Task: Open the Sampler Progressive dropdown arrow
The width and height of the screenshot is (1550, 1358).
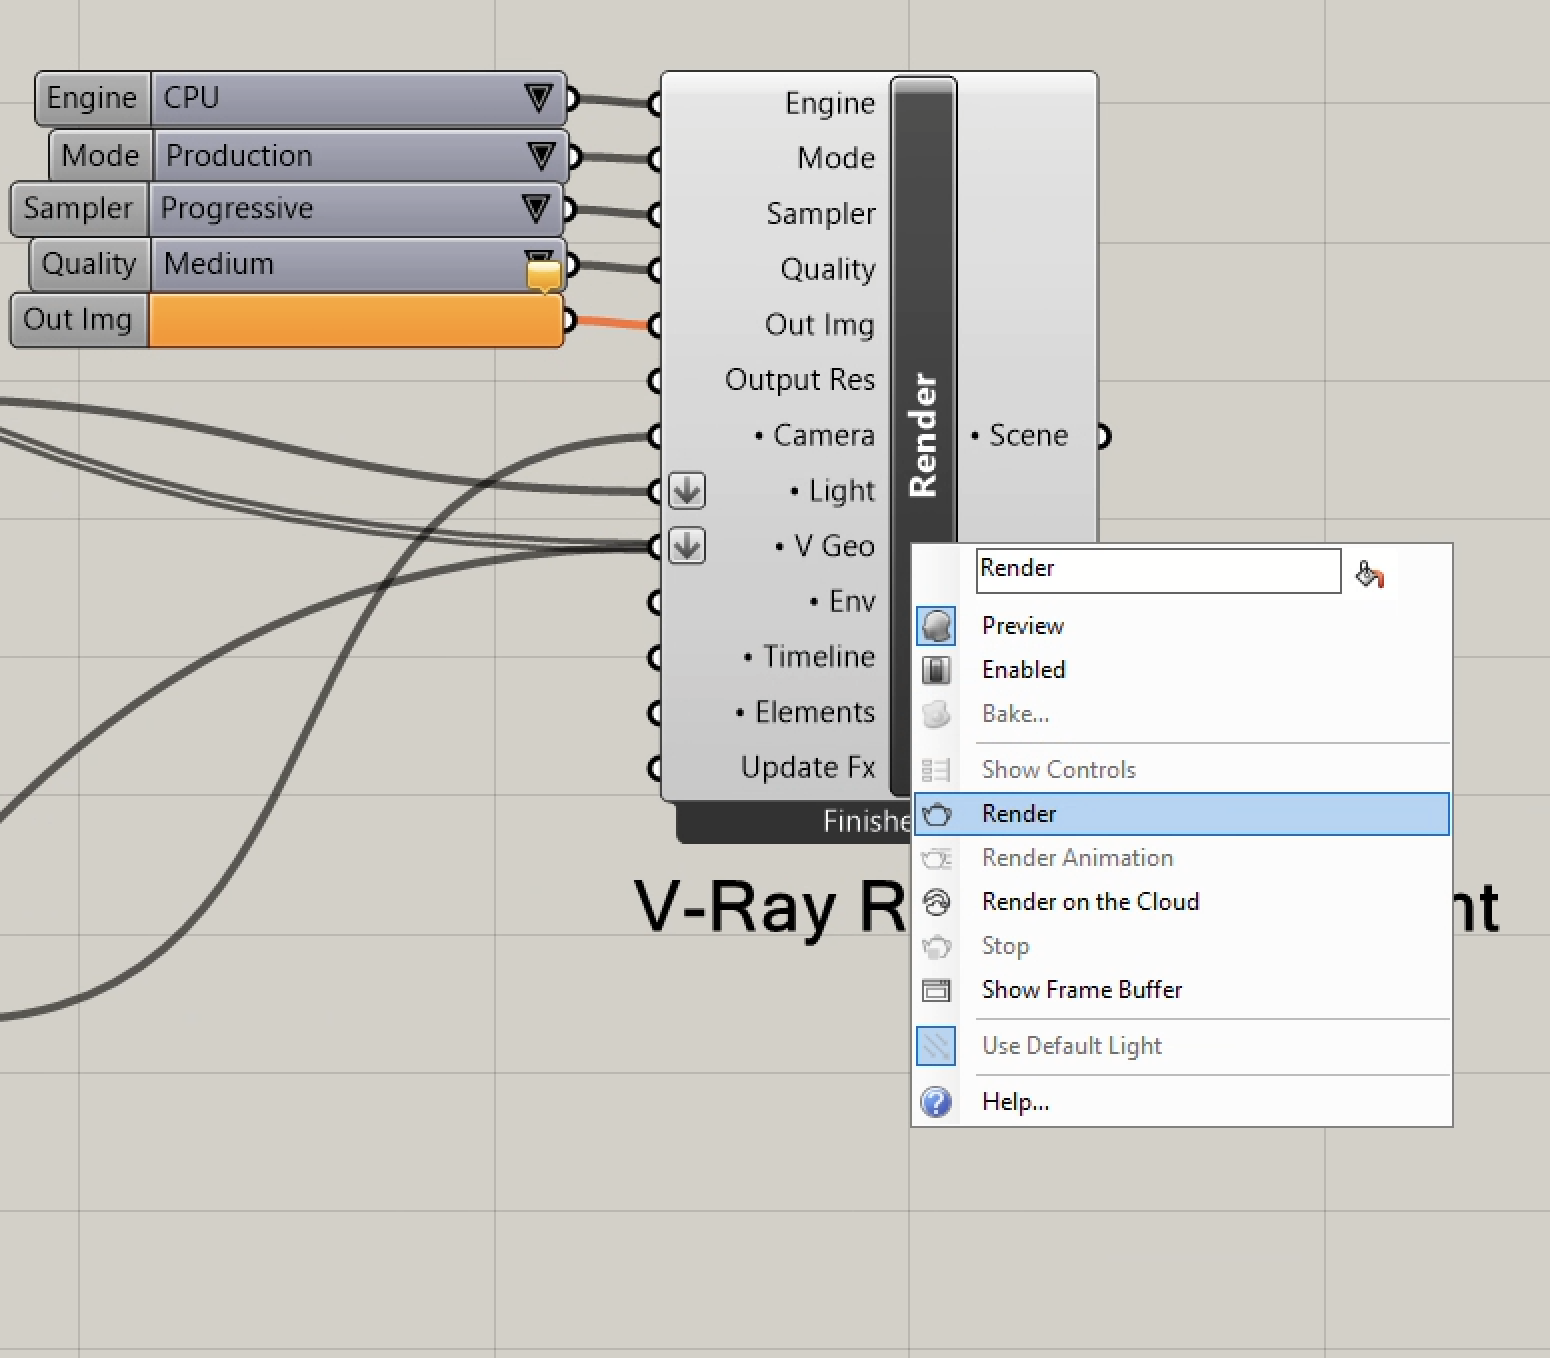Action: [x=536, y=209]
